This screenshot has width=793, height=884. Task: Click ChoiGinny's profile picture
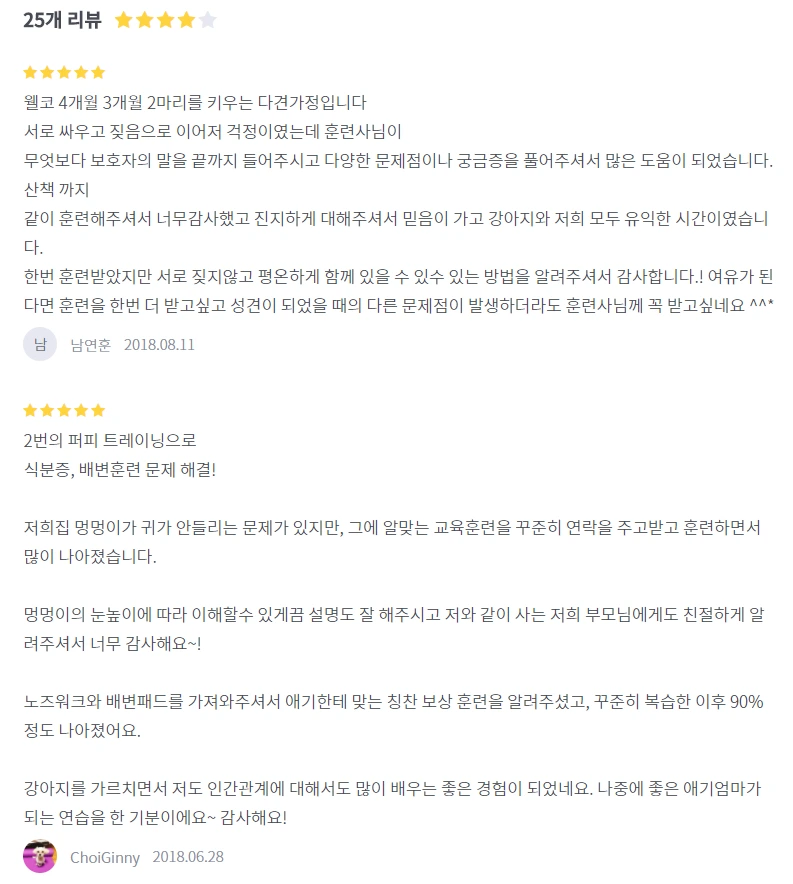pos(39,856)
